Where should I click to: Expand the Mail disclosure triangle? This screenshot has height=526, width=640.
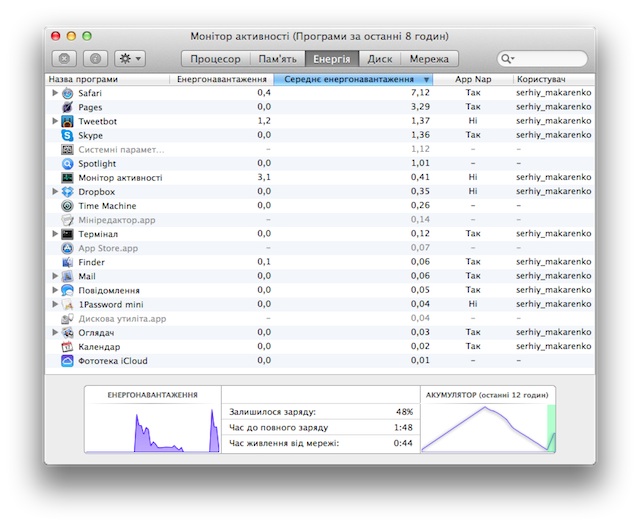(55, 276)
